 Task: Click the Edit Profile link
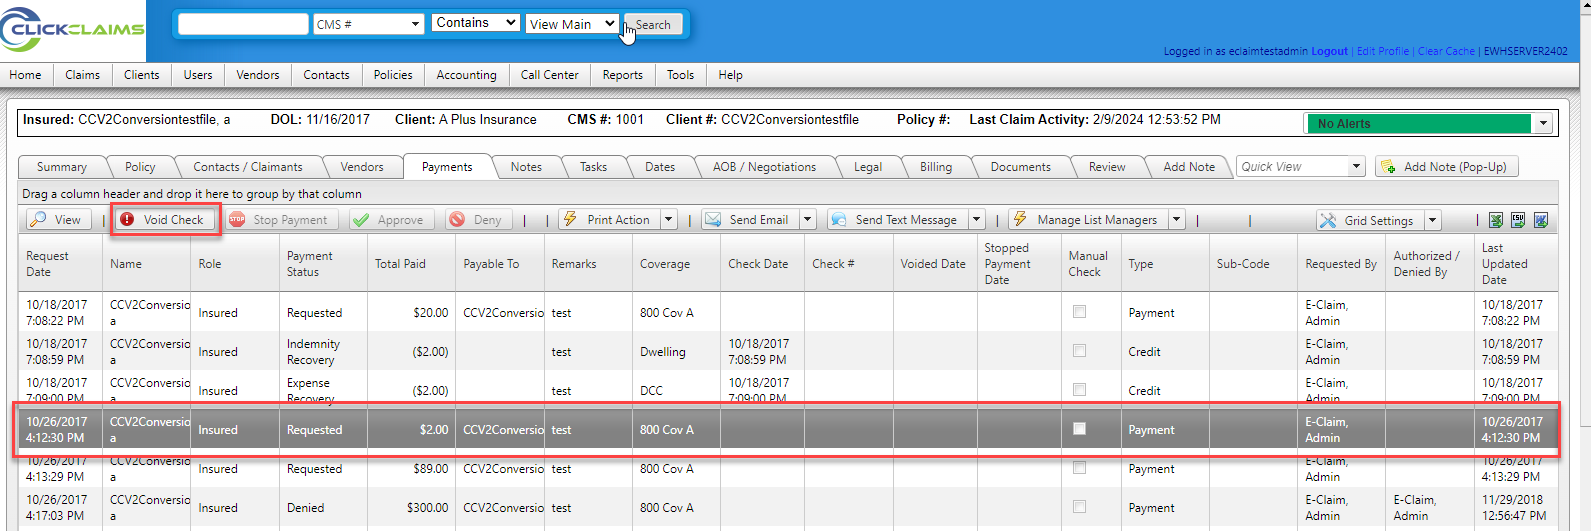click(1382, 51)
